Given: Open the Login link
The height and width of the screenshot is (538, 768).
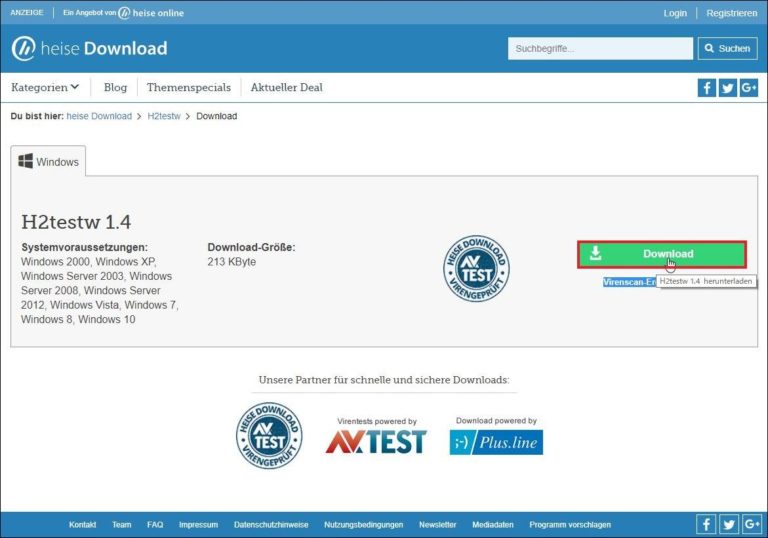Looking at the screenshot, I should [x=675, y=13].
